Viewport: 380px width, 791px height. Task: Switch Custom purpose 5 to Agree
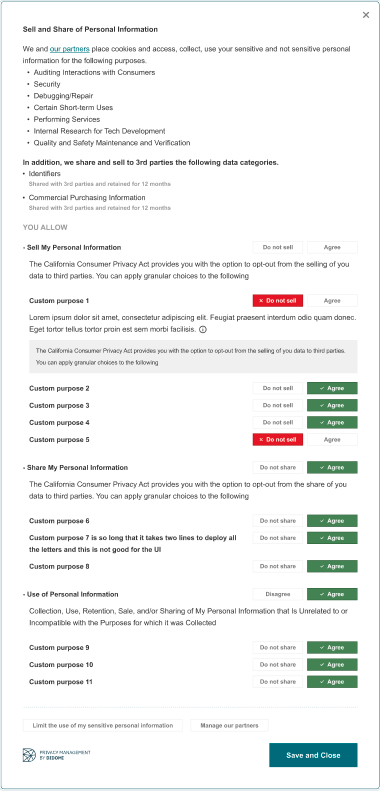click(332, 439)
